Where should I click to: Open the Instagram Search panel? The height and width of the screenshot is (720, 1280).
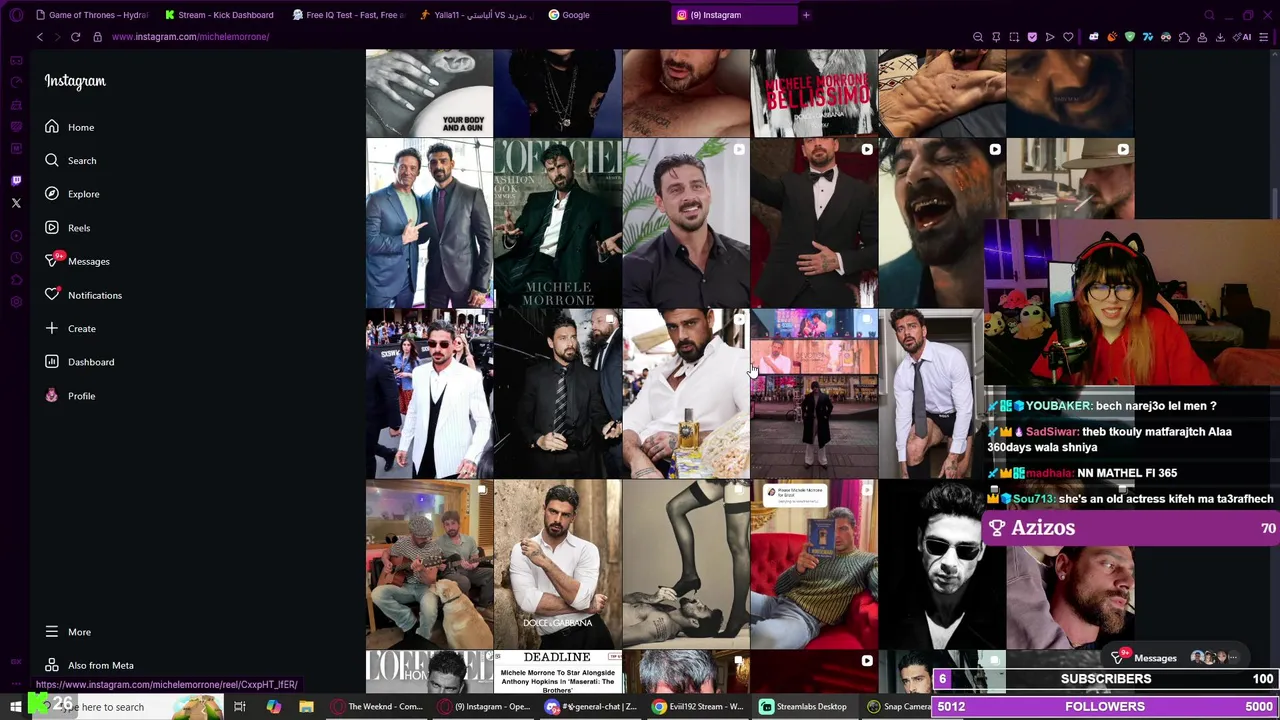click(70, 160)
